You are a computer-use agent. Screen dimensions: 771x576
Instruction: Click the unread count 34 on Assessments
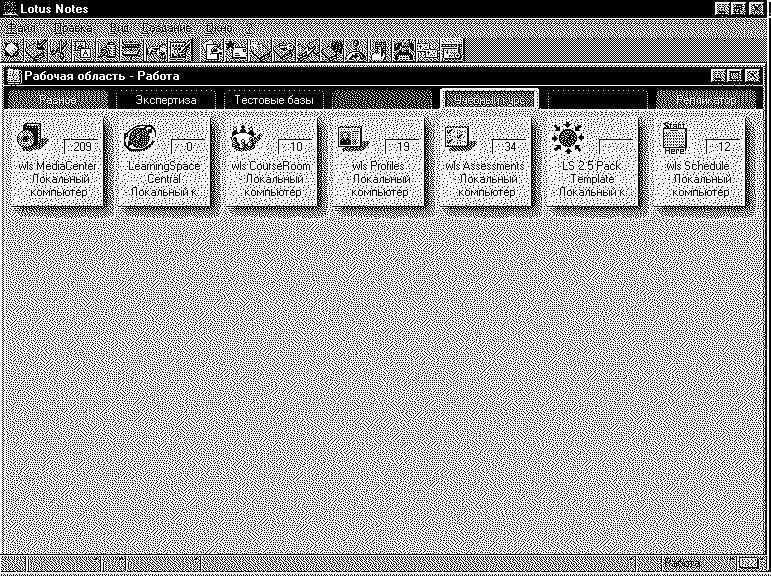(509, 147)
